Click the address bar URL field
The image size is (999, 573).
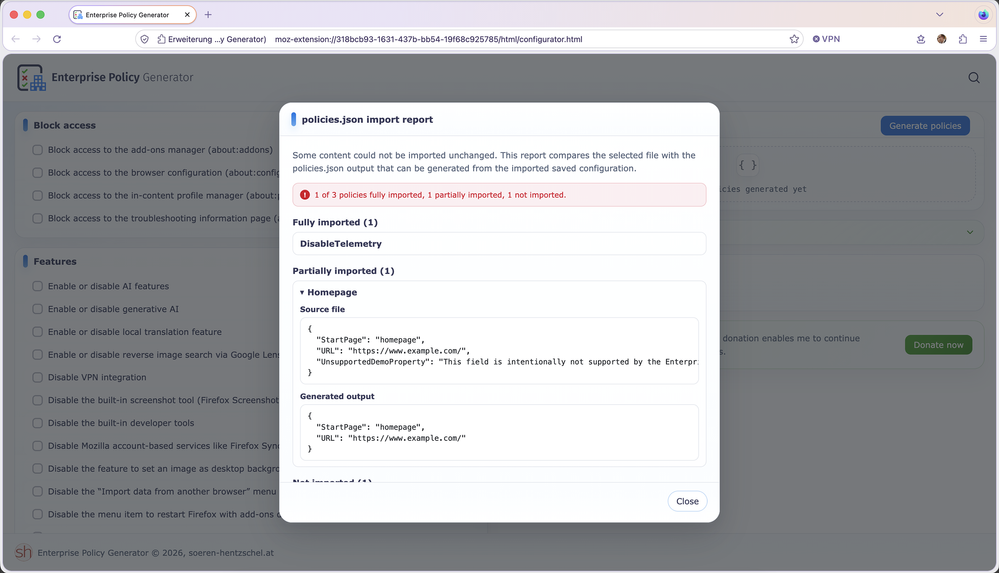point(468,39)
